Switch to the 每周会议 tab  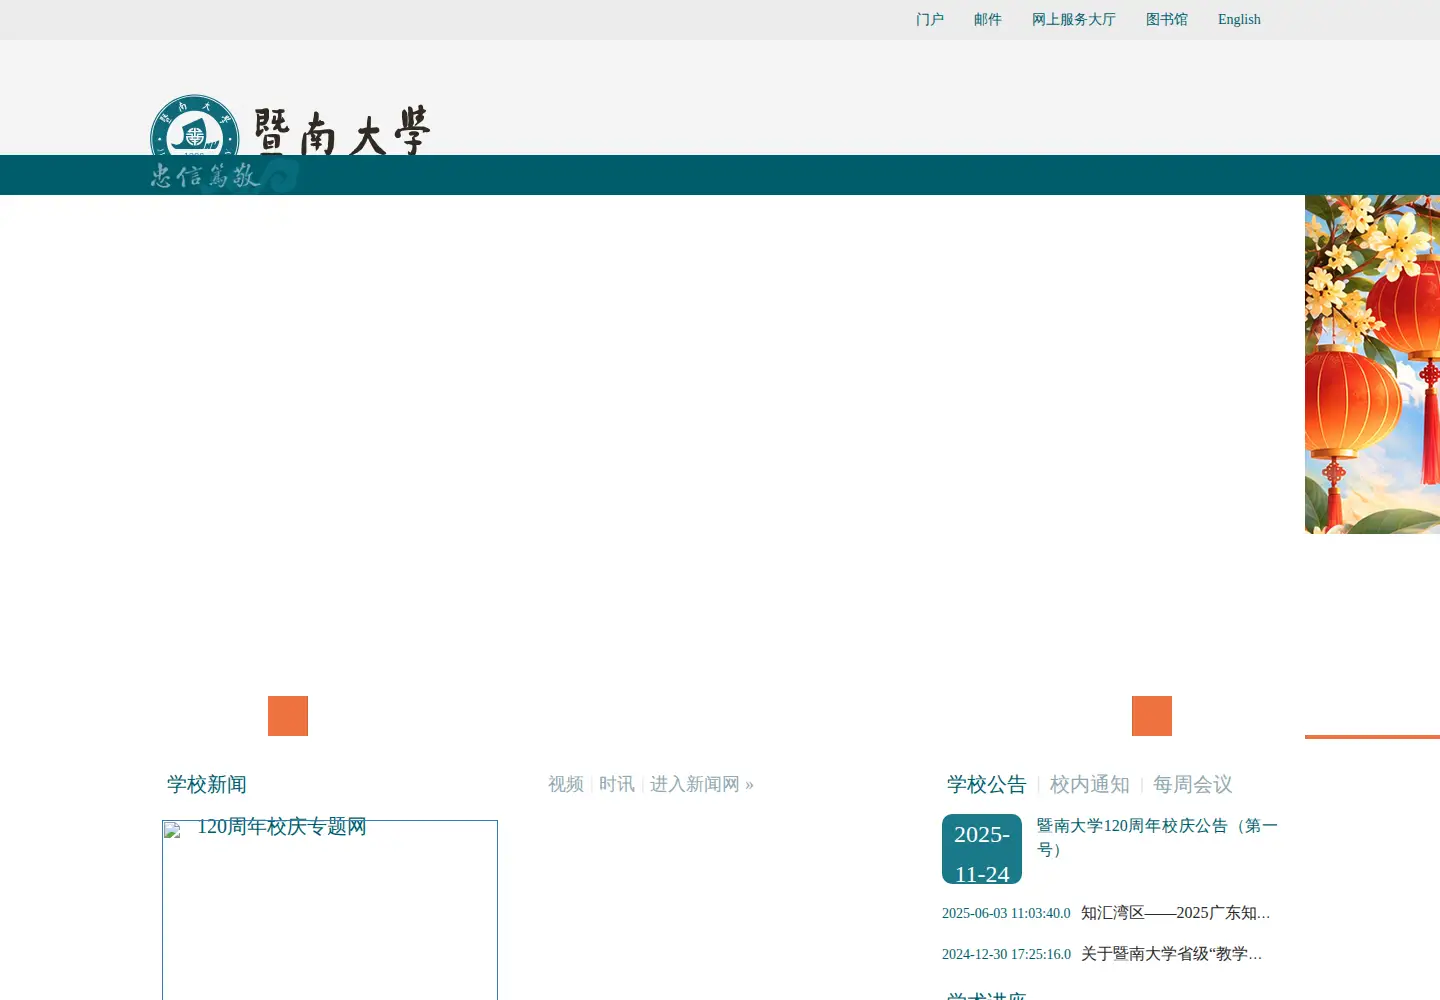[x=1193, y=785]
